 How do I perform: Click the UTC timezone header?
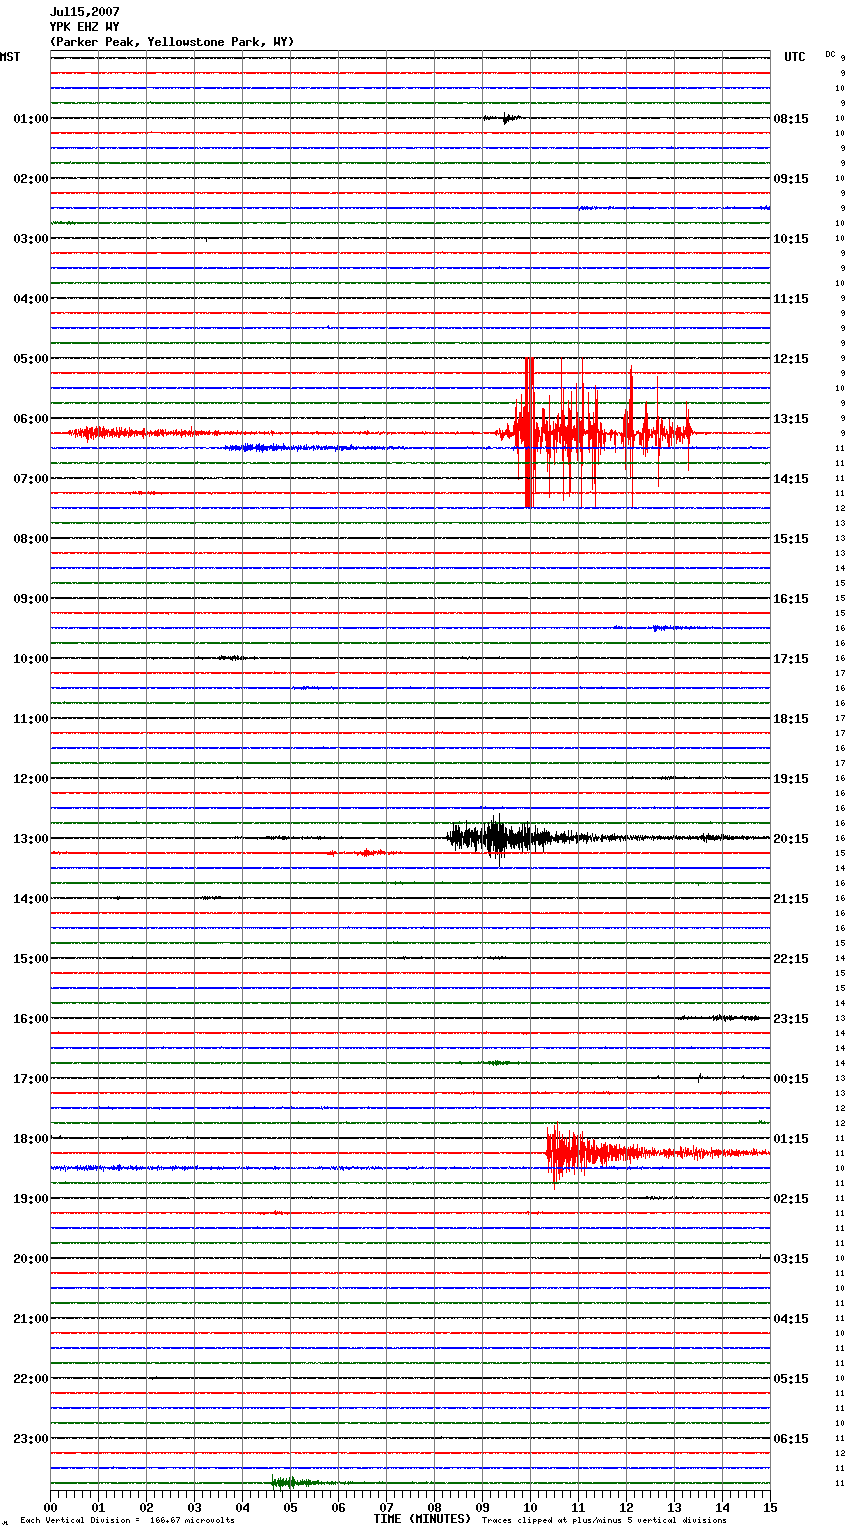pyautogui.click(x=795, y=57)
